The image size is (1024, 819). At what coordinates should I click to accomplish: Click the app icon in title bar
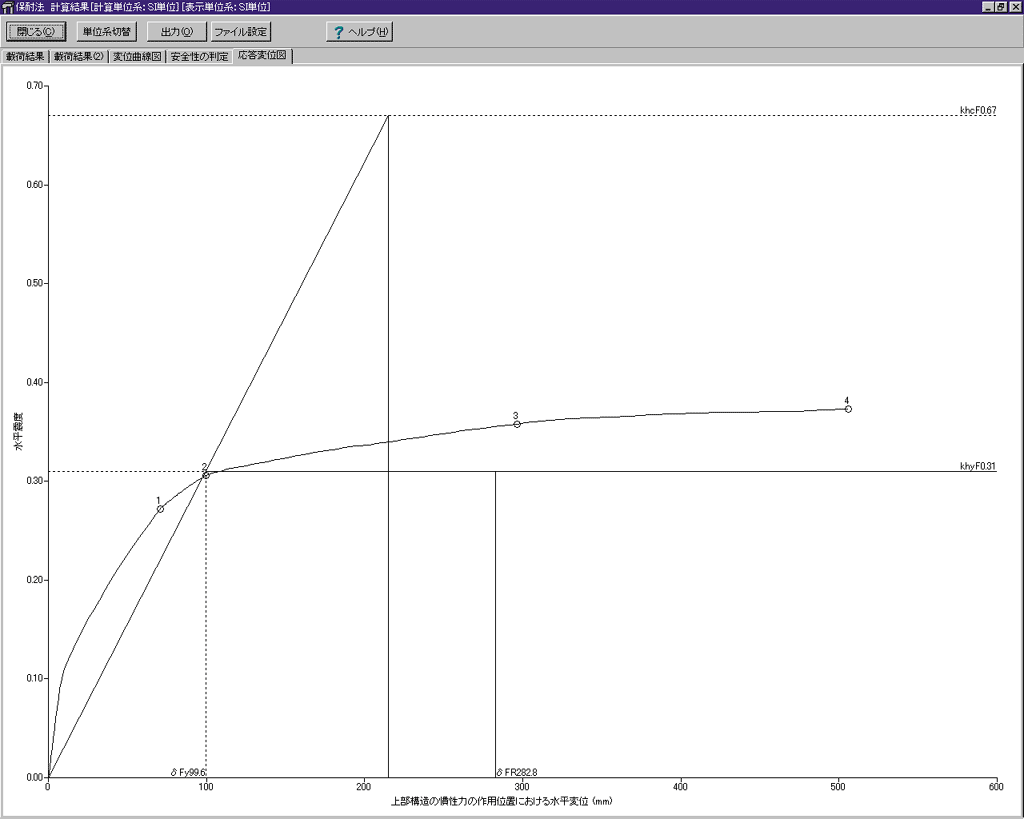click(8, 7)
